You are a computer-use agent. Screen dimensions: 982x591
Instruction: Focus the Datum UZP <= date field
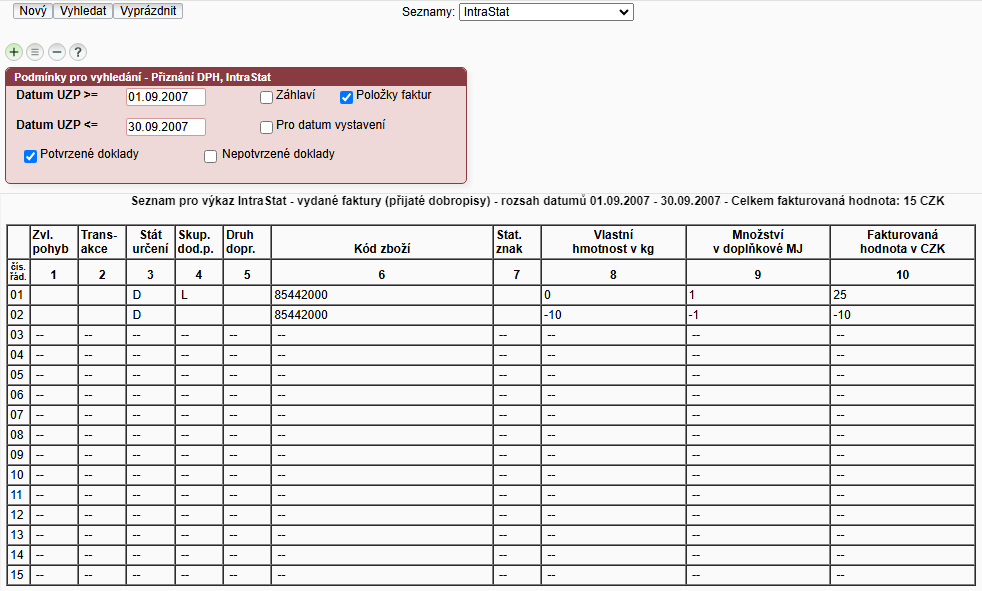point(165,127)
